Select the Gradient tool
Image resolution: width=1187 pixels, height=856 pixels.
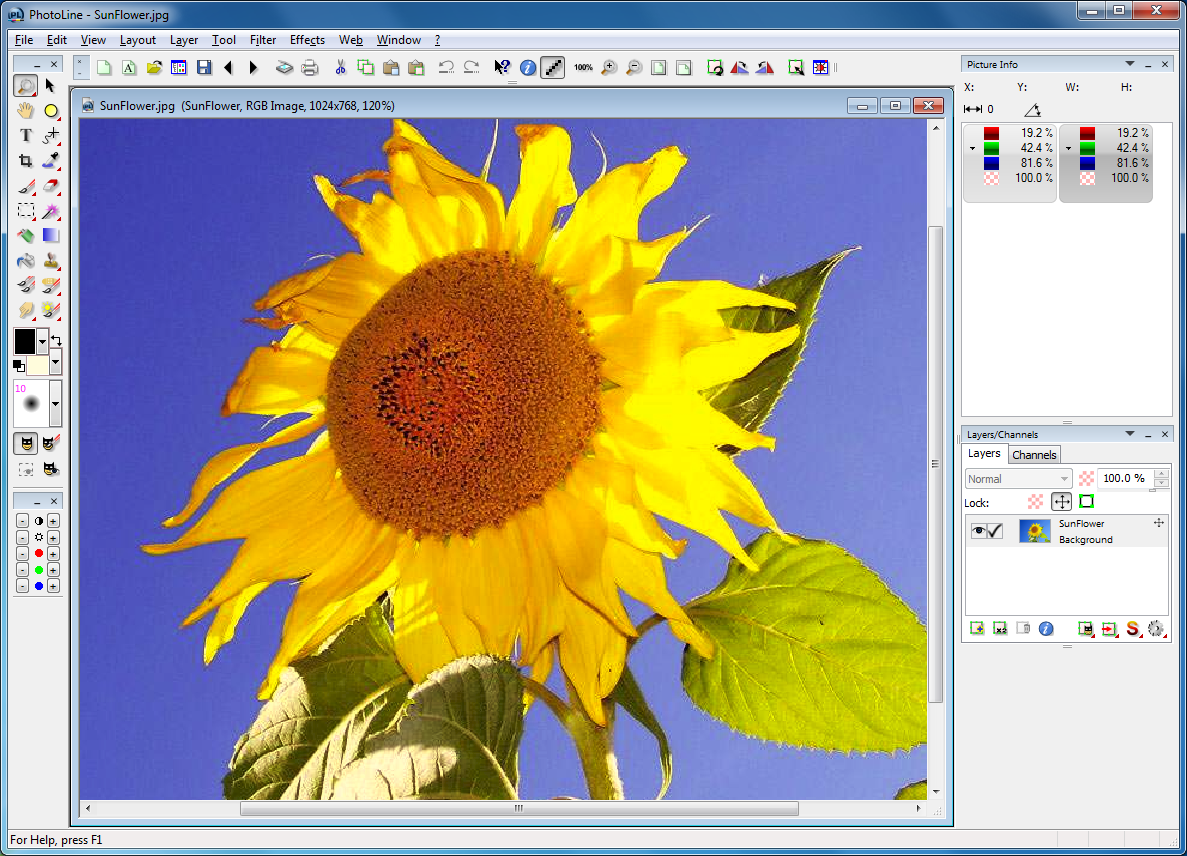point(51,235)
